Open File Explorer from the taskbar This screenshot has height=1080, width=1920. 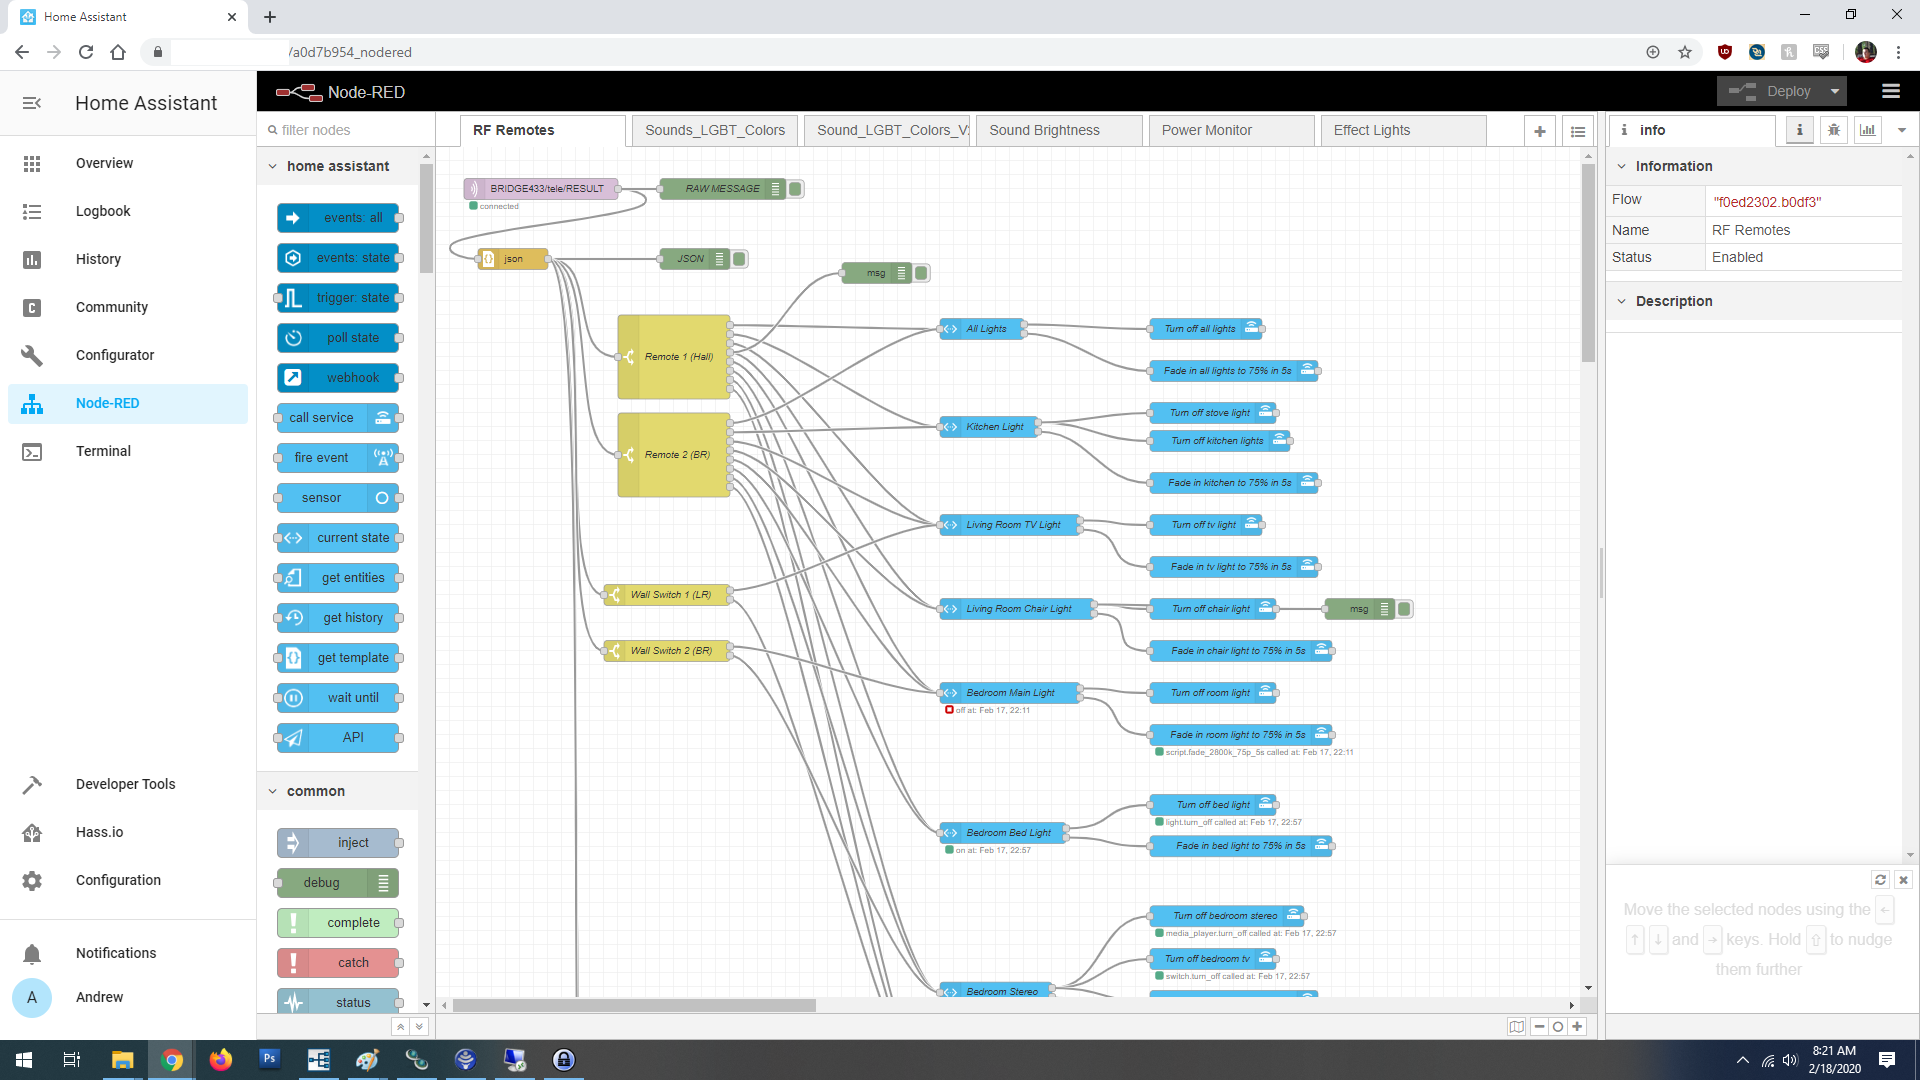click(122, 1060)
